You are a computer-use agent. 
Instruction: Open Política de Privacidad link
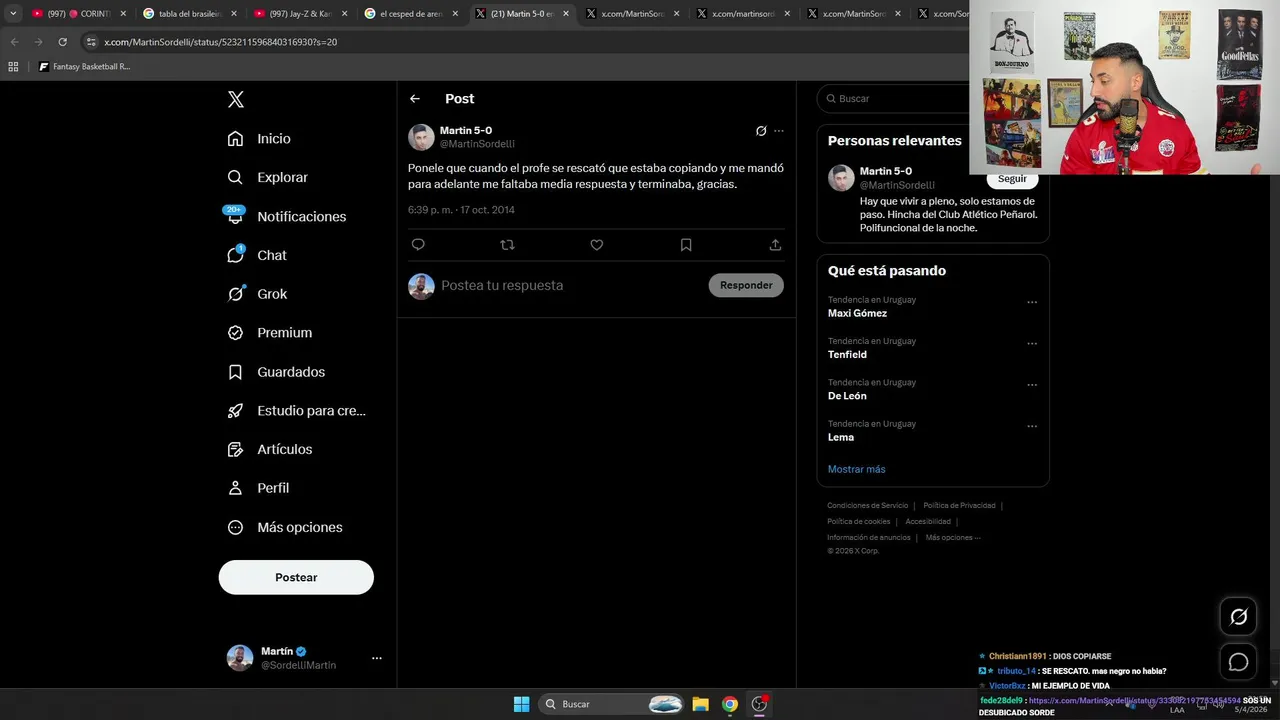[959, 506]
